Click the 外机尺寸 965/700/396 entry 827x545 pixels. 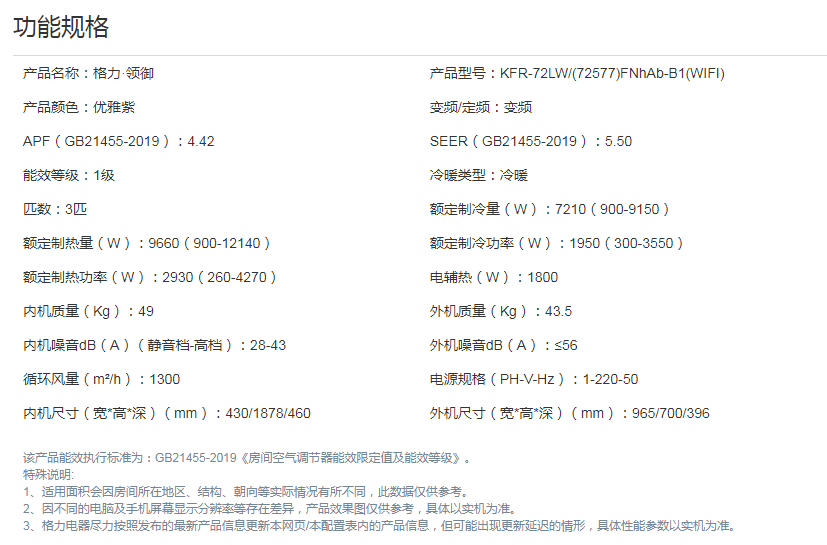[569, 413]
